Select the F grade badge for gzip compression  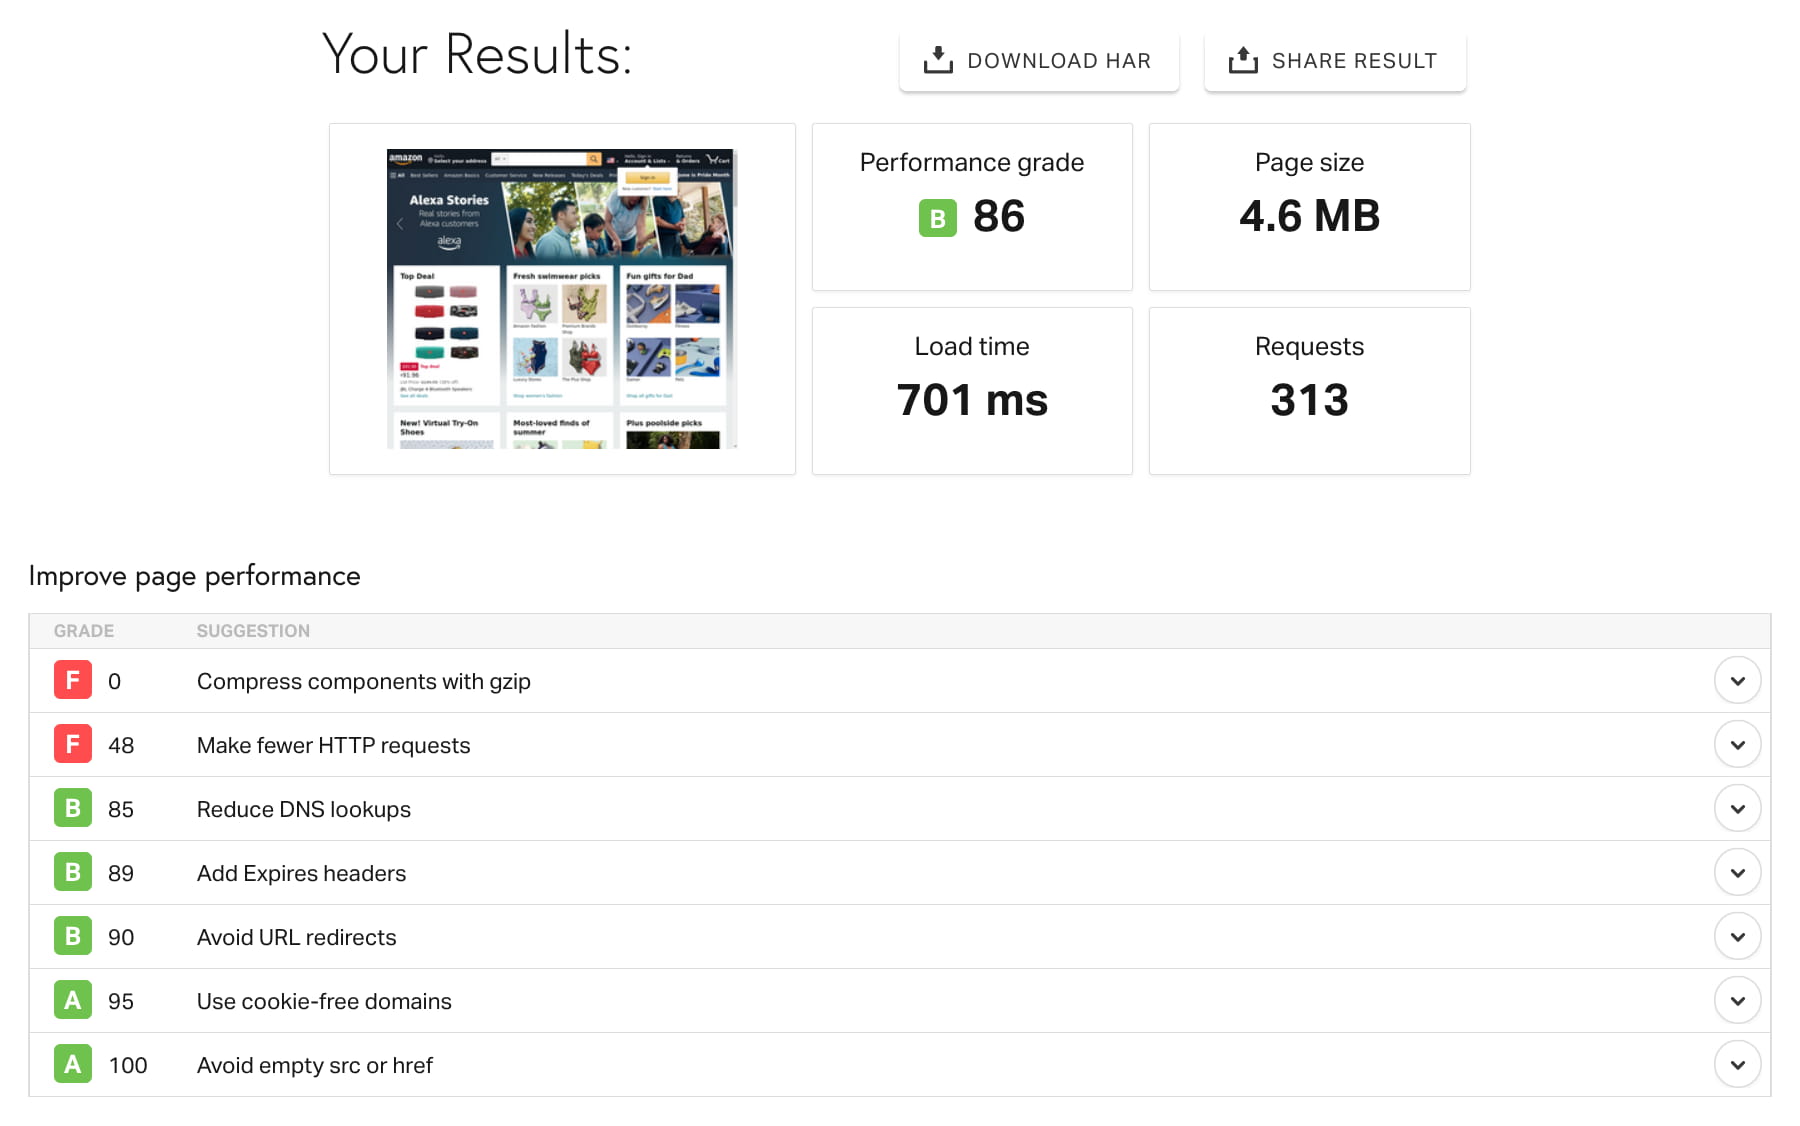click(x=71, y=680)
